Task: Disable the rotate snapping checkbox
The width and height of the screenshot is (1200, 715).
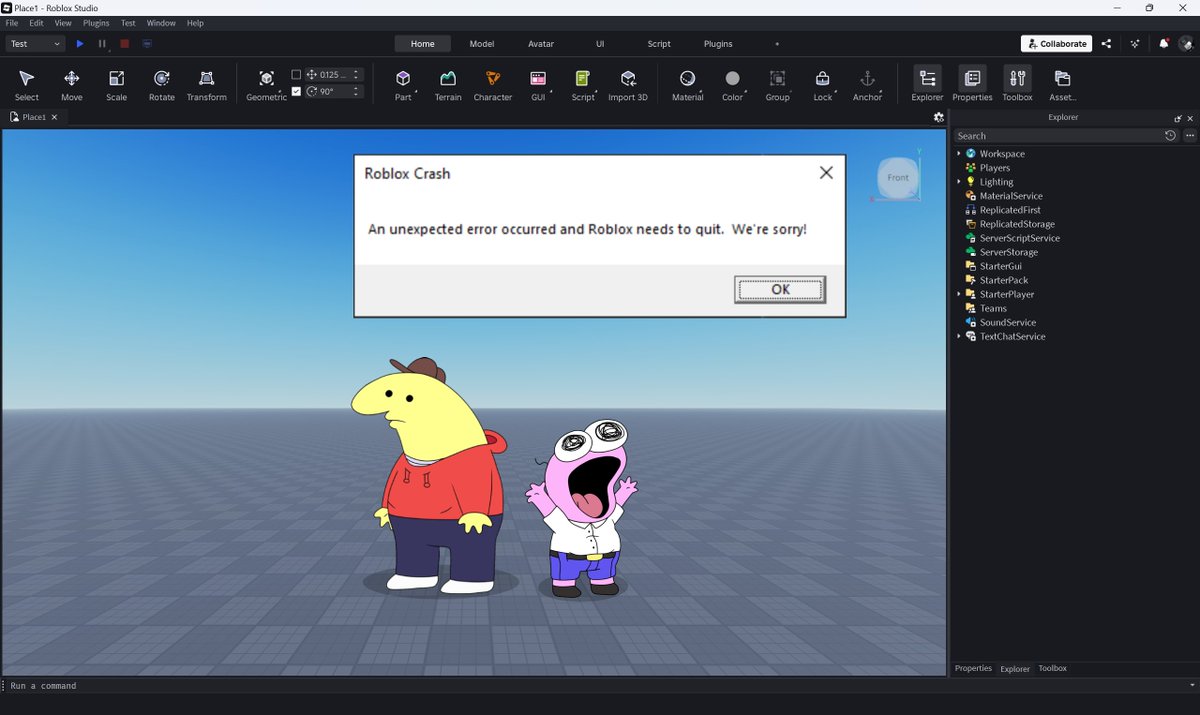Action: coord(296,91)
